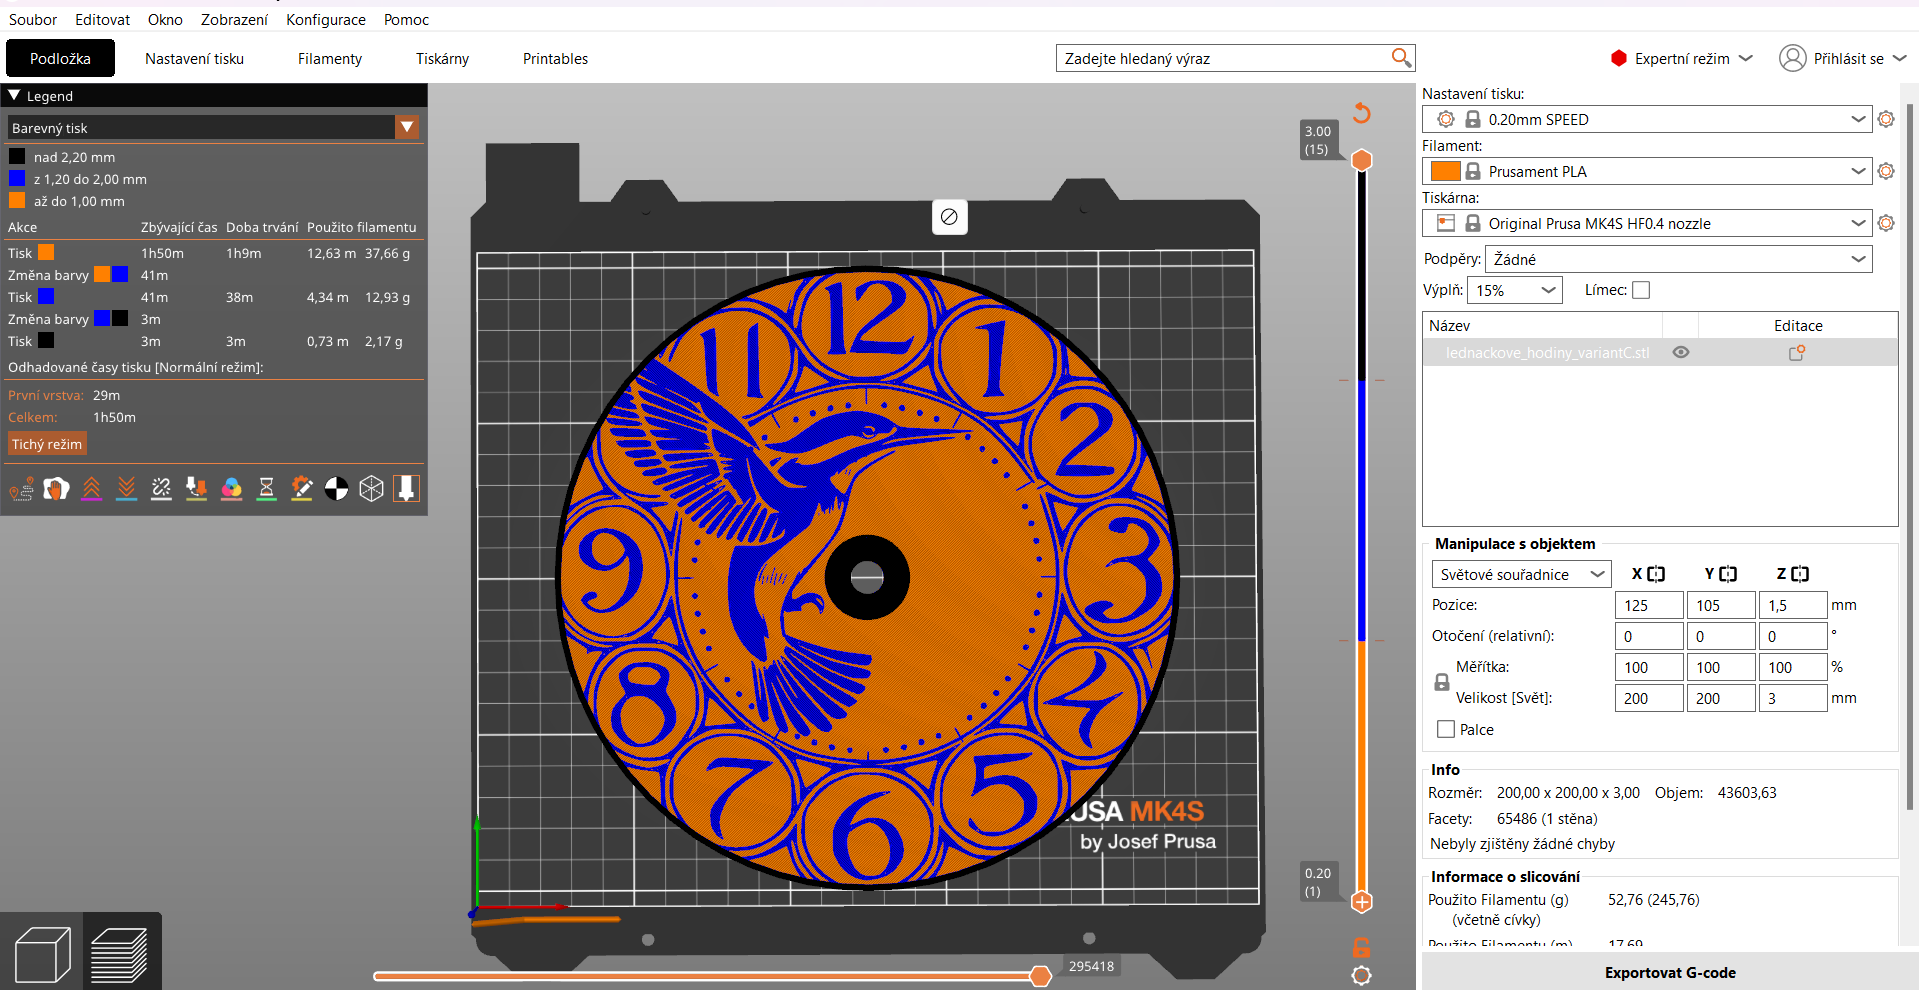Switch to sliced layers preview view

(x=119, y=954)
